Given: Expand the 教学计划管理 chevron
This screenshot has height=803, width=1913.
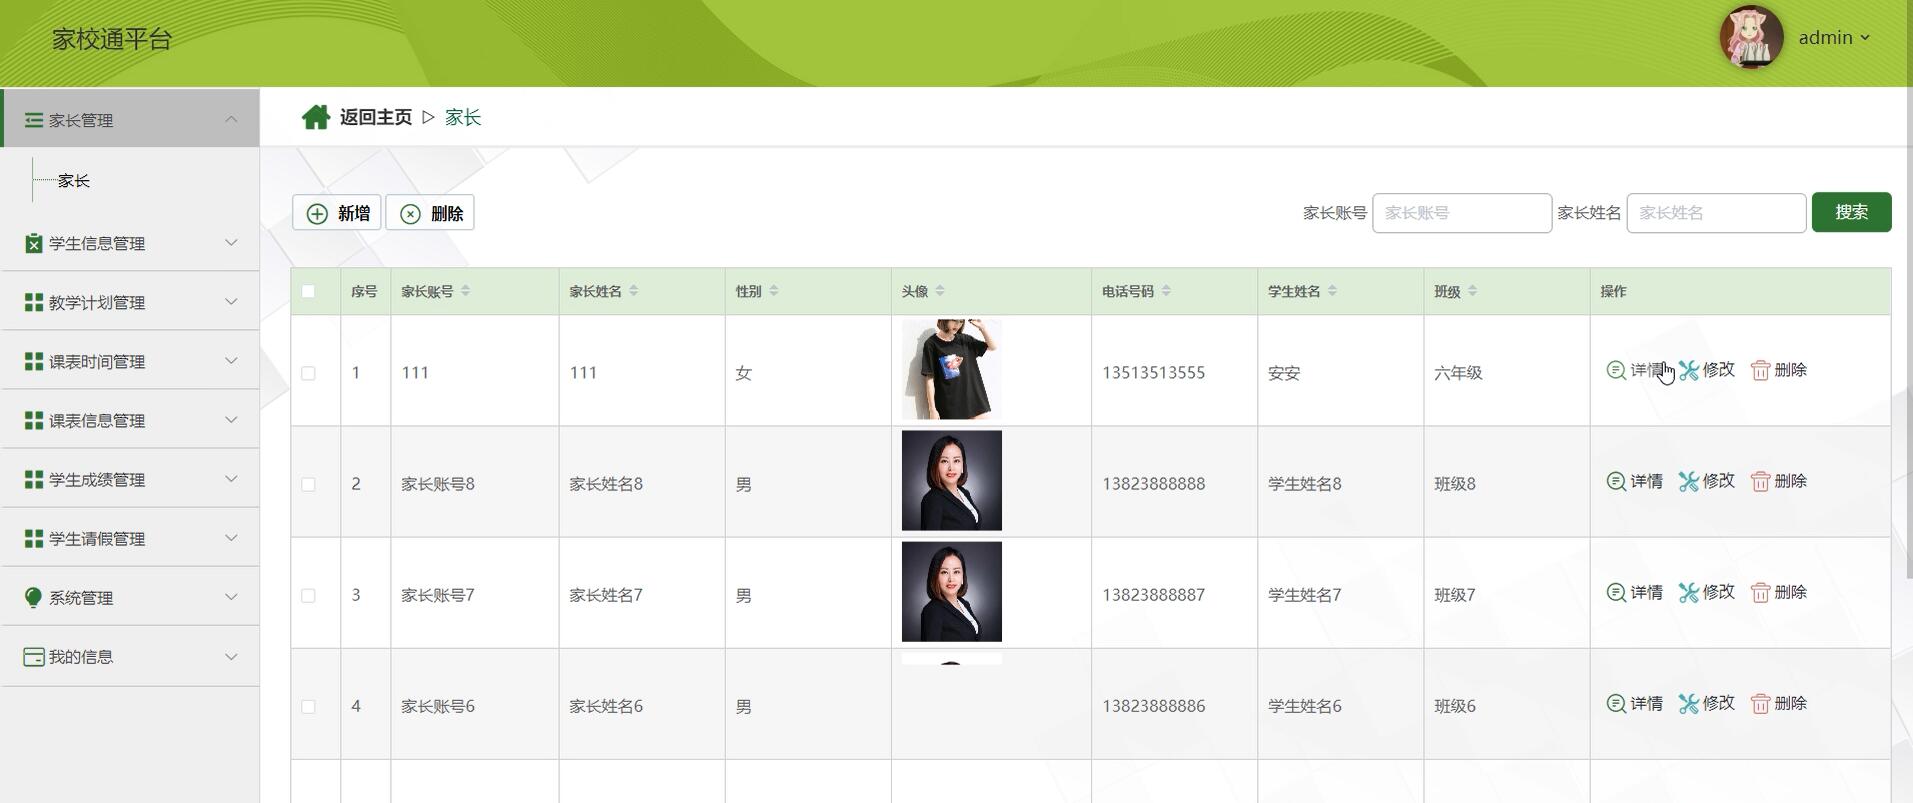Looking at the screenshot, I should coord(231,301).
